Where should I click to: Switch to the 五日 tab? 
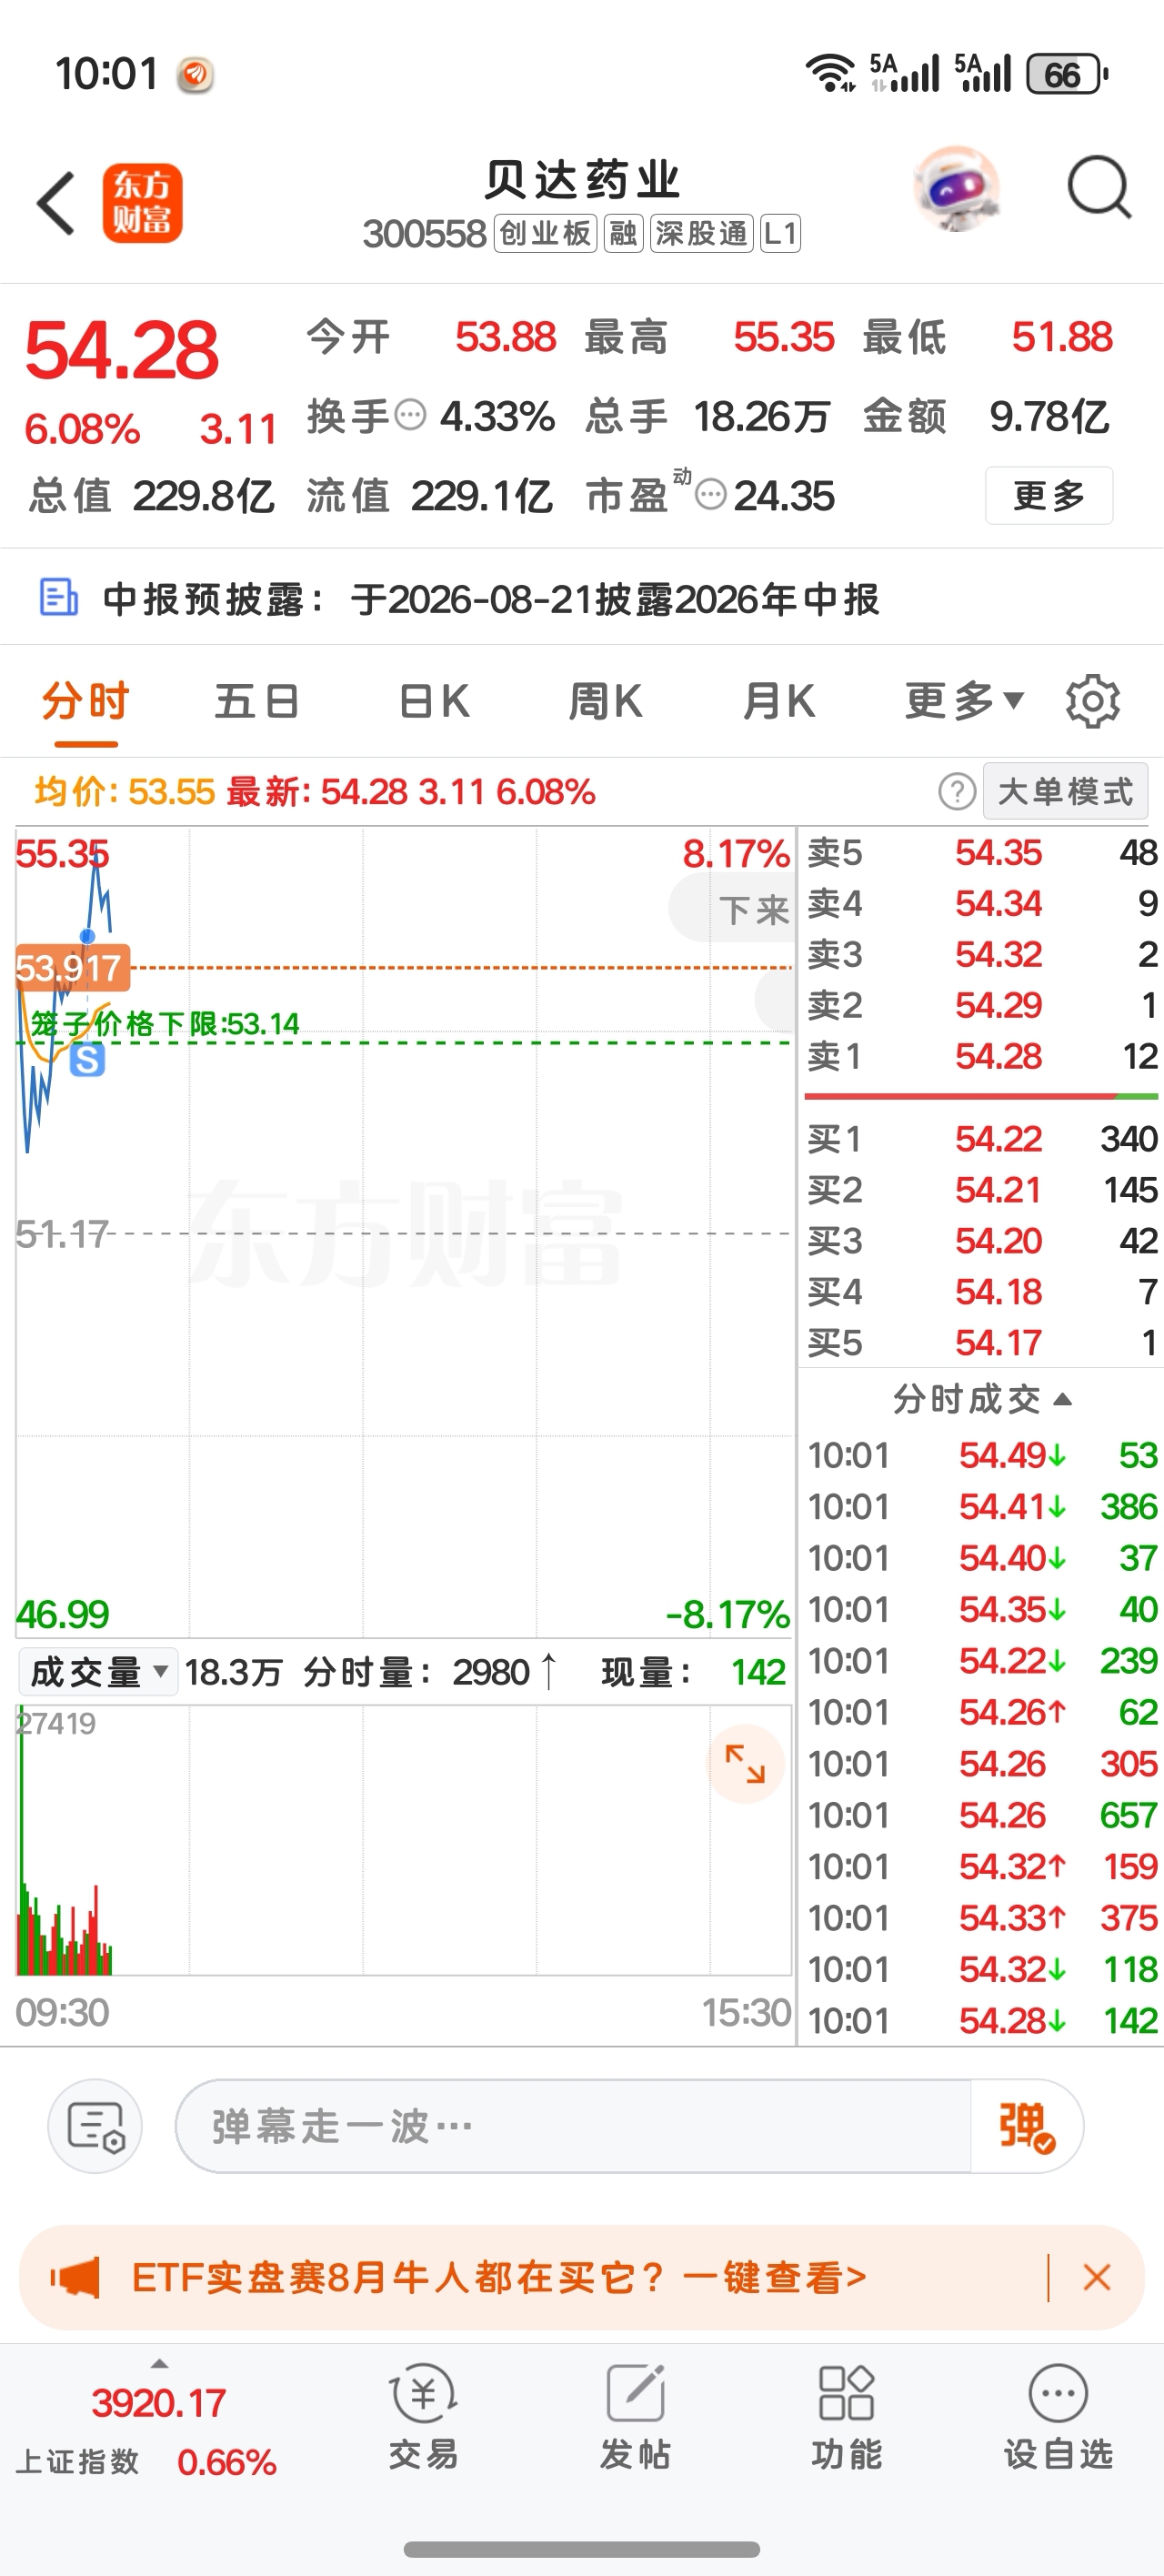coord(257,702)
